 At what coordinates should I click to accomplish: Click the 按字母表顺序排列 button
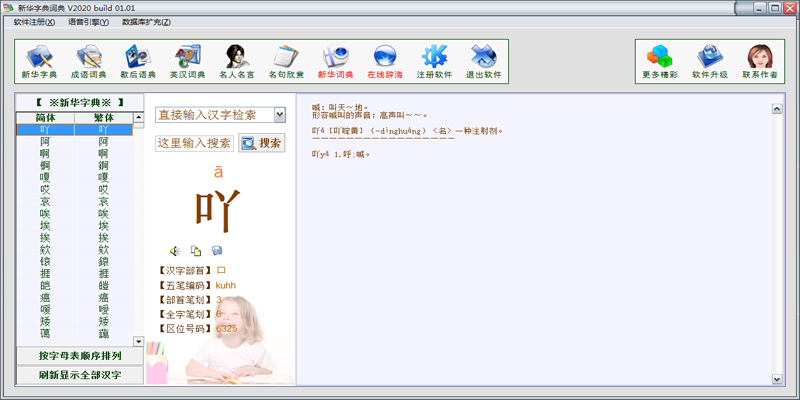pos(80,356)
